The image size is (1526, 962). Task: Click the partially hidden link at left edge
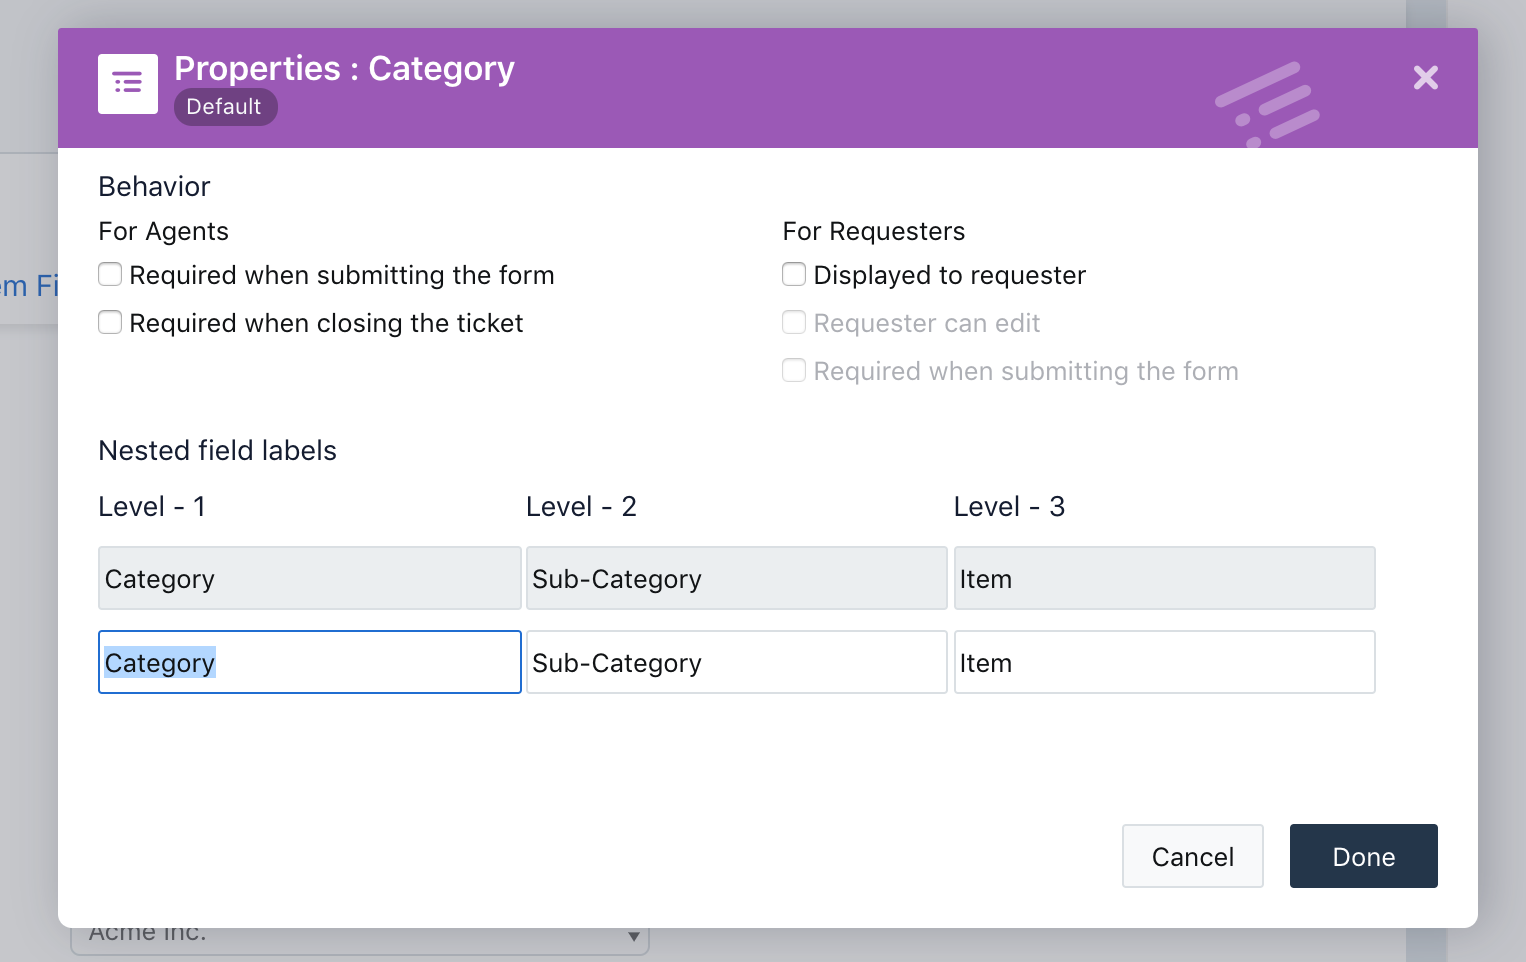coord(28,287)
